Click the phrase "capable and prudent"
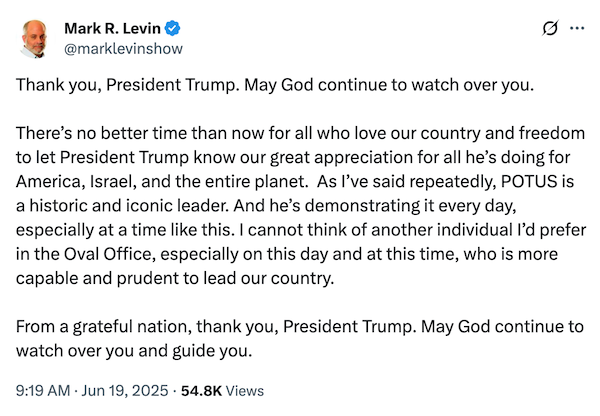Screen dimensions: 600x416 (x=98, y=278)
